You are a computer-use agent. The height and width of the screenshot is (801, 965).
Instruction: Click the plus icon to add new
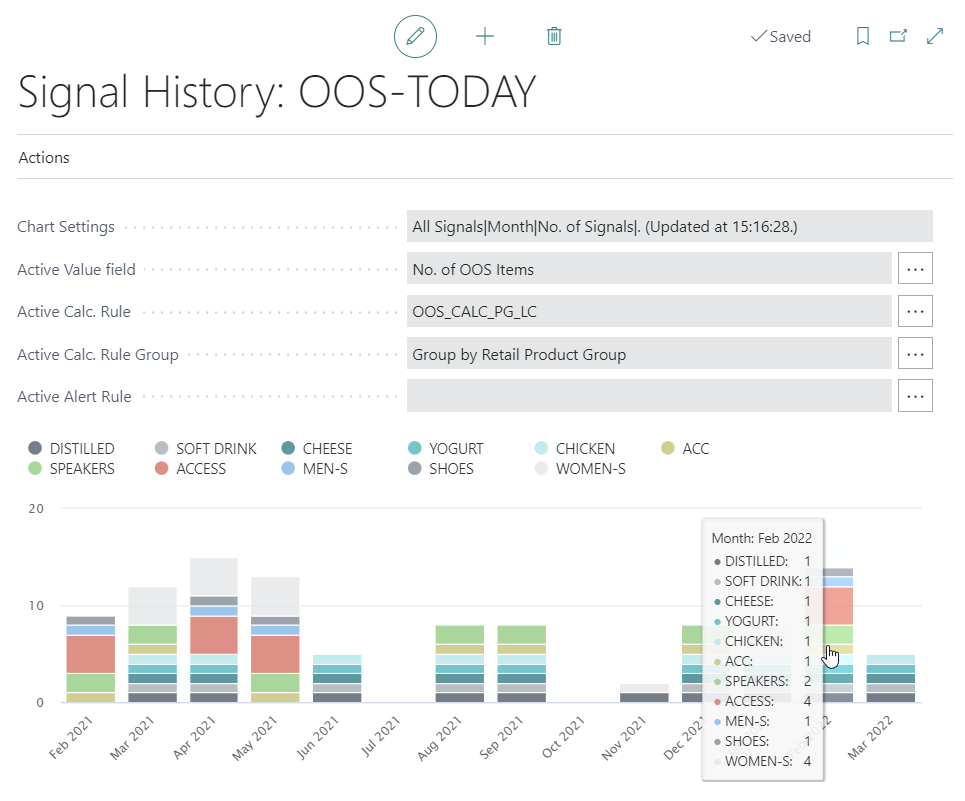[485, 36]
